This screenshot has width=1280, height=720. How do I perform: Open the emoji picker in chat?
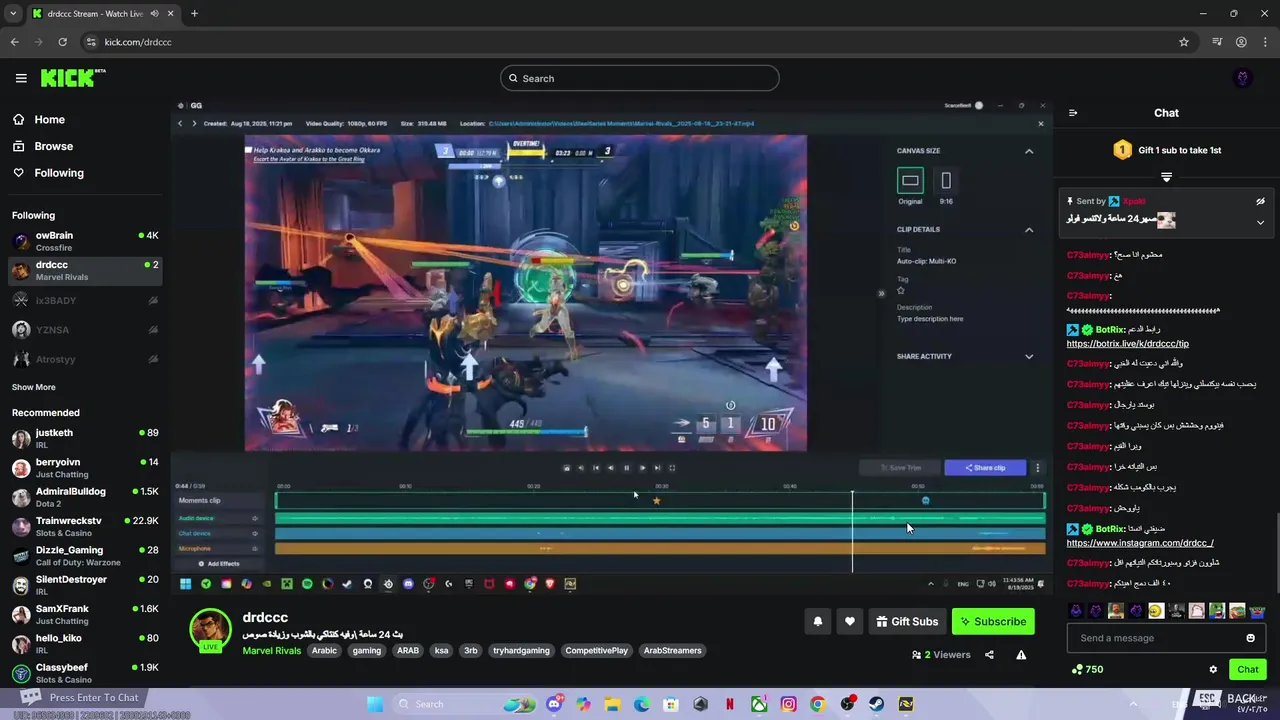1250,638
